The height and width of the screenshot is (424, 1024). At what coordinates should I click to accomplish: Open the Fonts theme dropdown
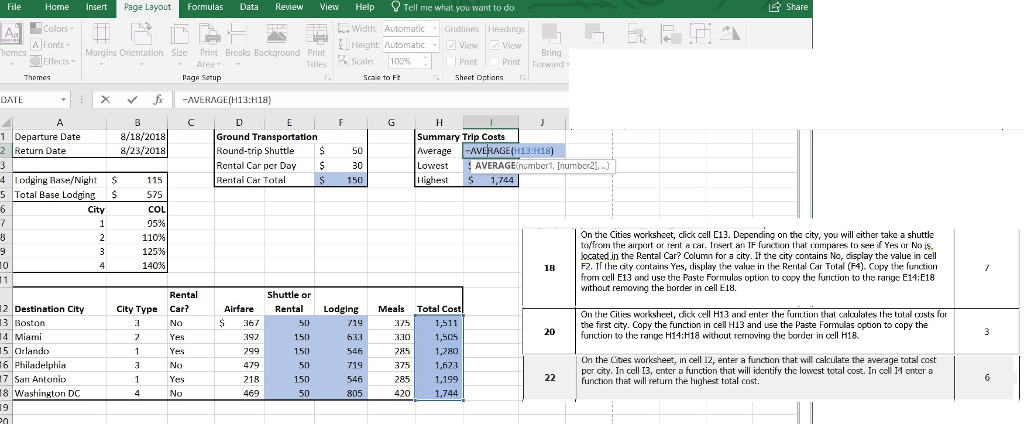(51, 45)
